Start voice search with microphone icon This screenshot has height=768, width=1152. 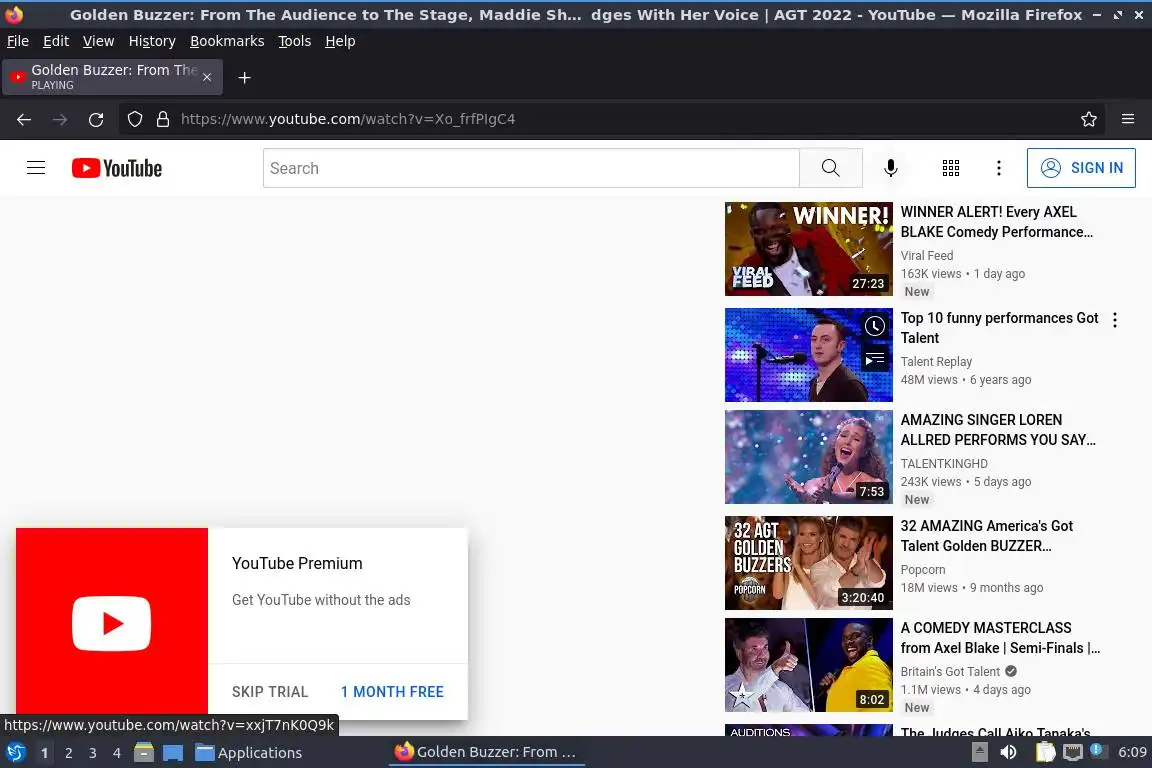coord(890,168)
